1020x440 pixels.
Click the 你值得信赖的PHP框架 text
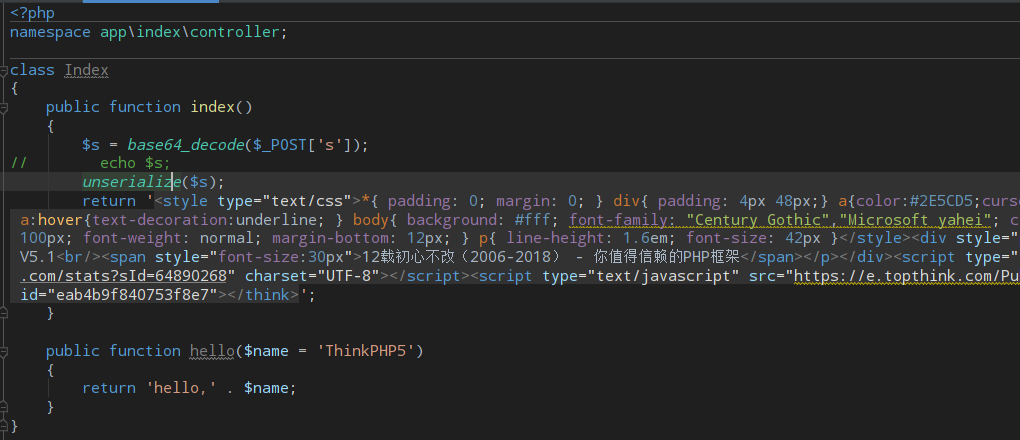667,257
